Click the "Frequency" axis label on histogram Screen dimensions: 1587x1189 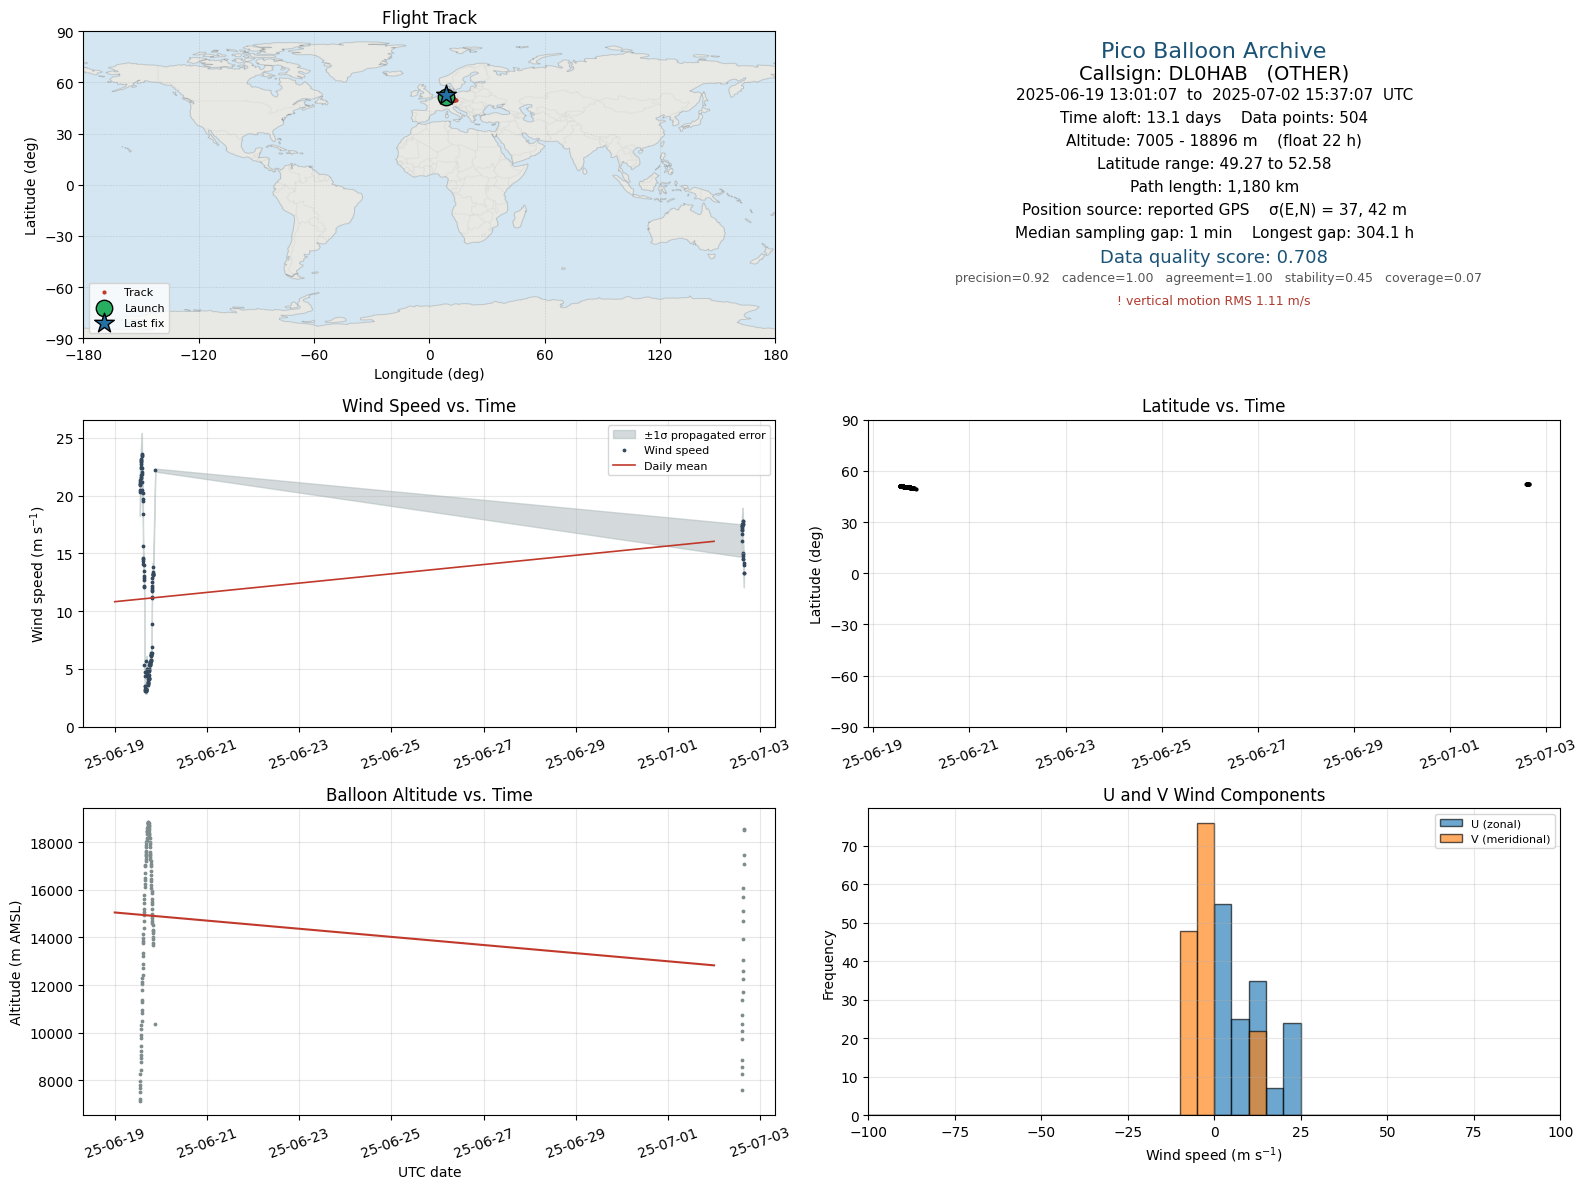(829, 965)
